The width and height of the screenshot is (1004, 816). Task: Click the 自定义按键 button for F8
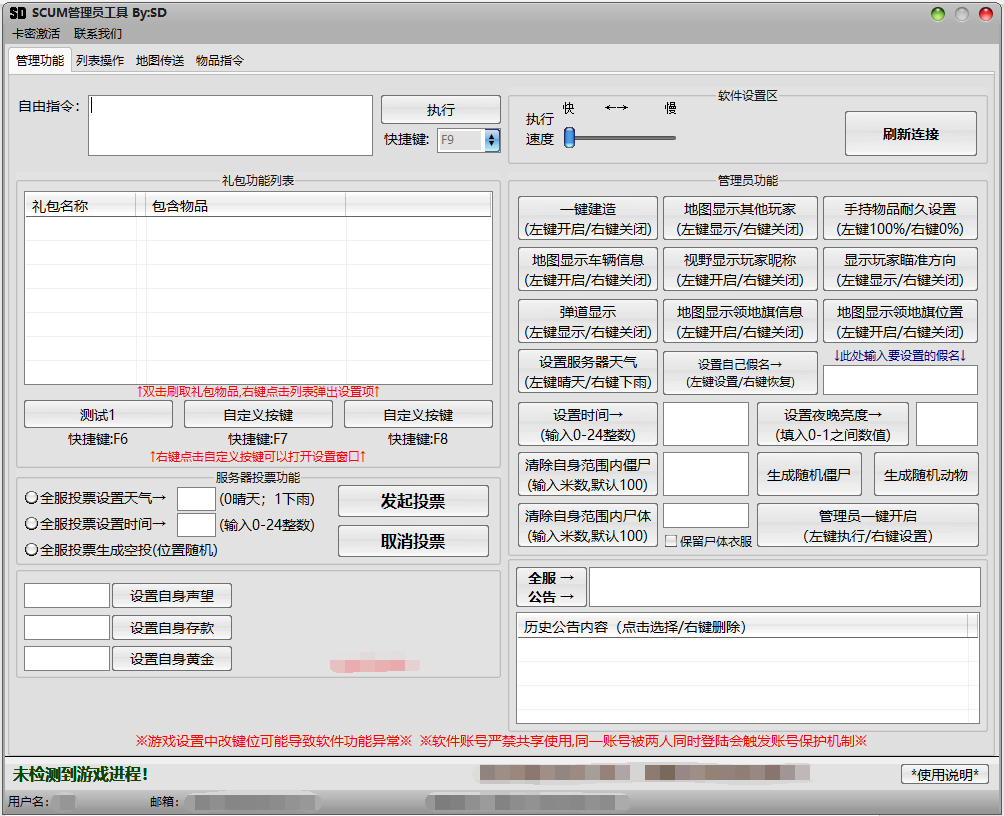pyautogui.click(x=418, y=414)
